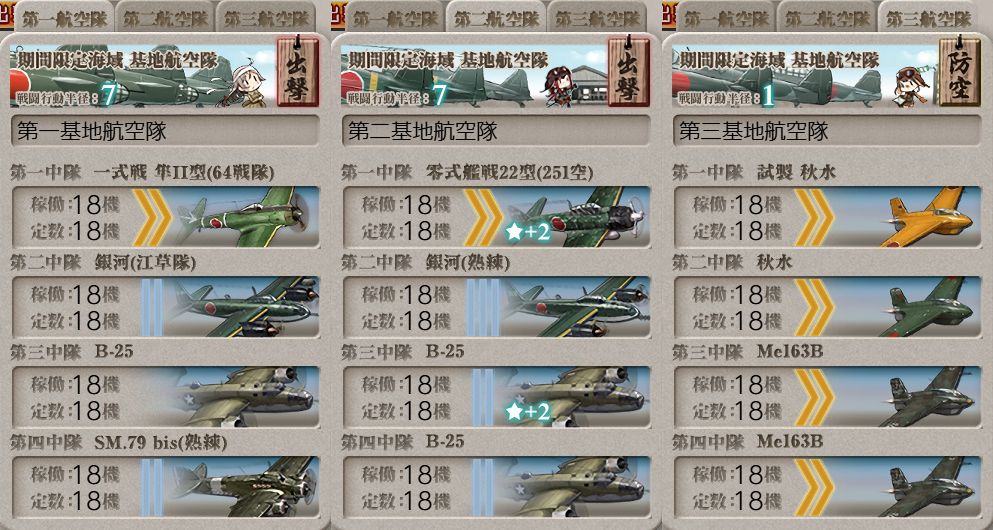Click the 第二基地航空隊 banner with combat radius 7
This screenshot has width=993, height=530.
474,75
